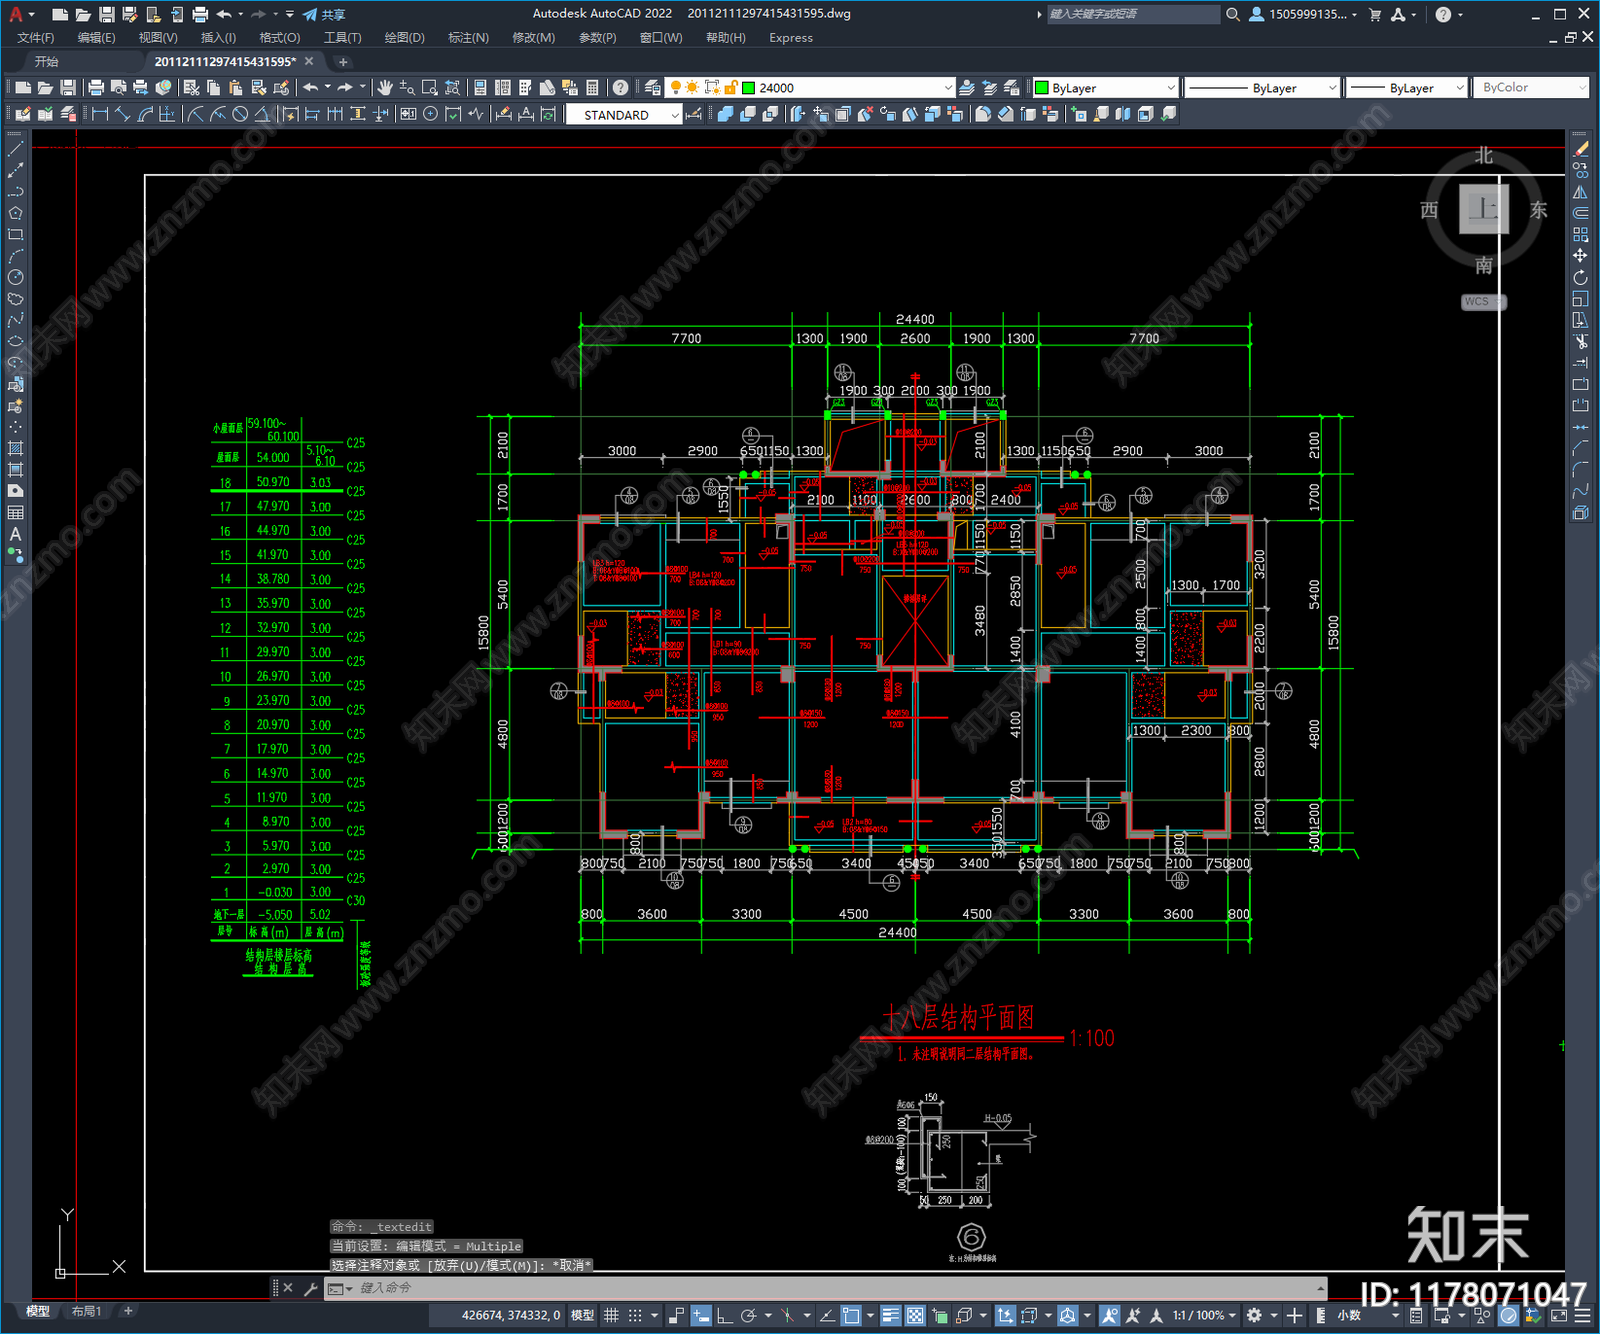Click the 上 top face of ViewCube

tap(1483, 209)
